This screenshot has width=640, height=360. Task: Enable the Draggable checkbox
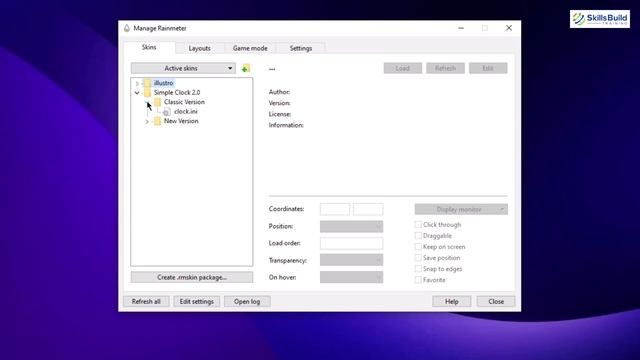(x=418, y=236)
